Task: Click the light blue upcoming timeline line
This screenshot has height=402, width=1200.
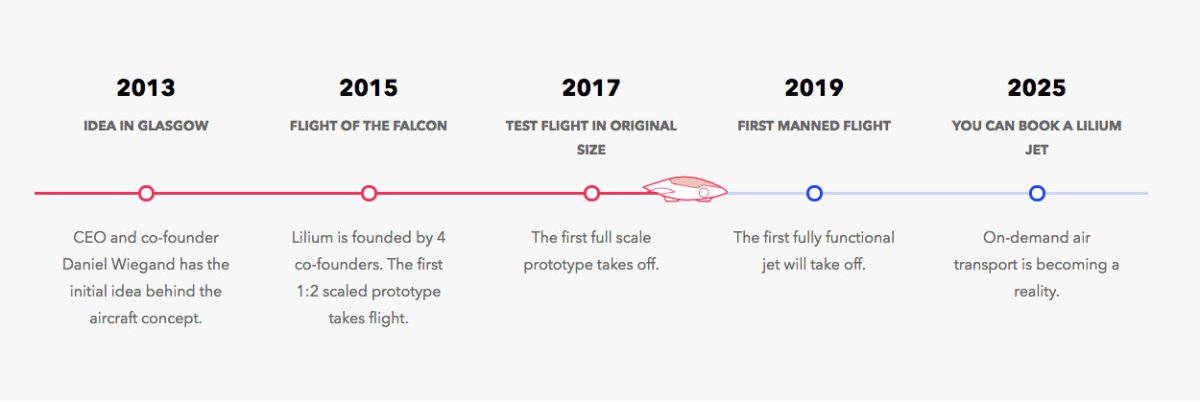Action: [925, 193]
